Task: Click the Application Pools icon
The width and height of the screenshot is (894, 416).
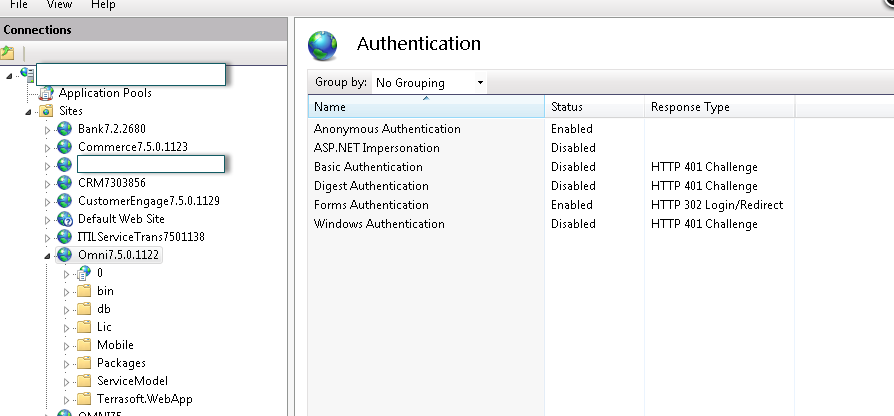Action: click(x=45, y=93)
